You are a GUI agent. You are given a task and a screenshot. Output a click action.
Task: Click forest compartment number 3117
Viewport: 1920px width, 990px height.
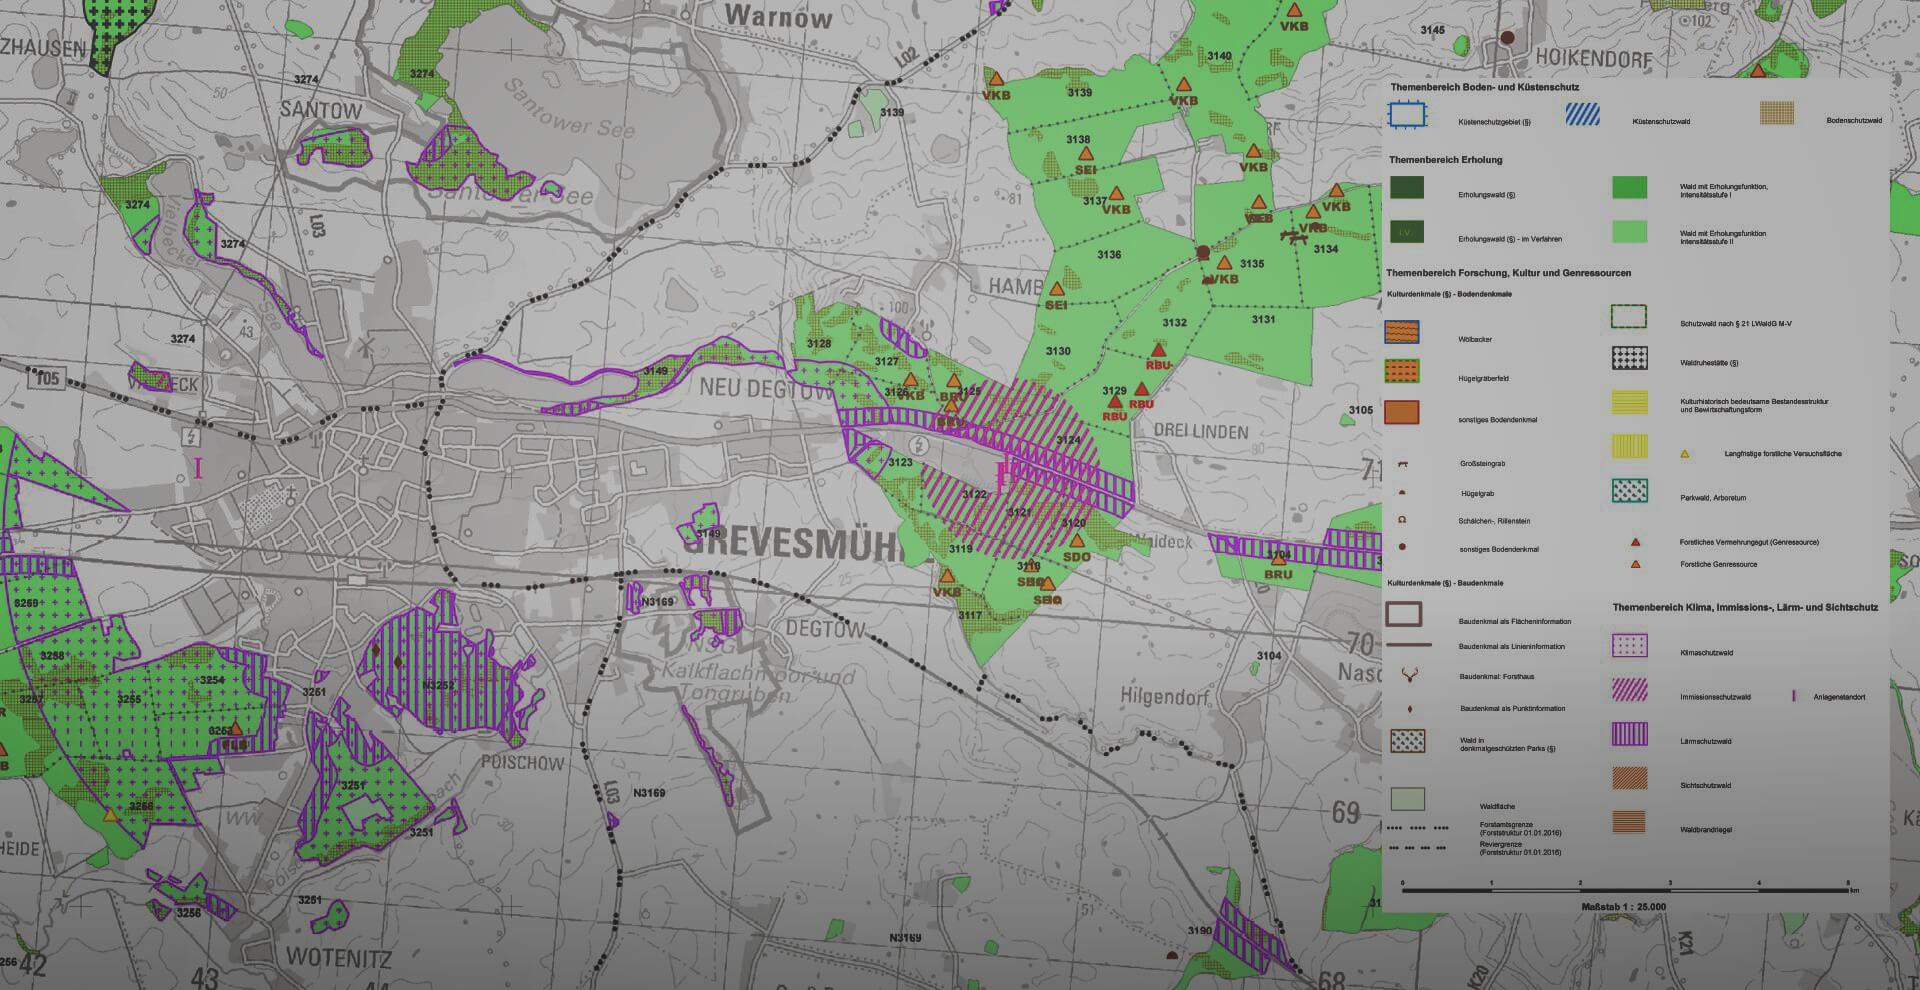click(969, 615)
